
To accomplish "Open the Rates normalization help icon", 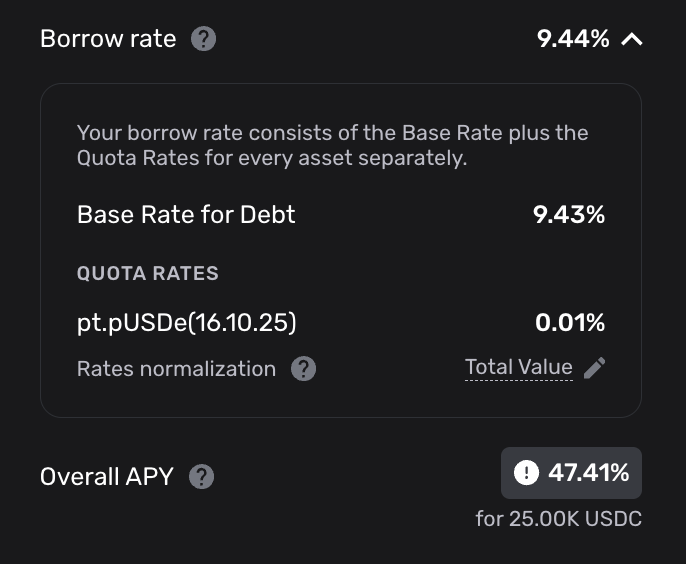I will click(303, 368).
